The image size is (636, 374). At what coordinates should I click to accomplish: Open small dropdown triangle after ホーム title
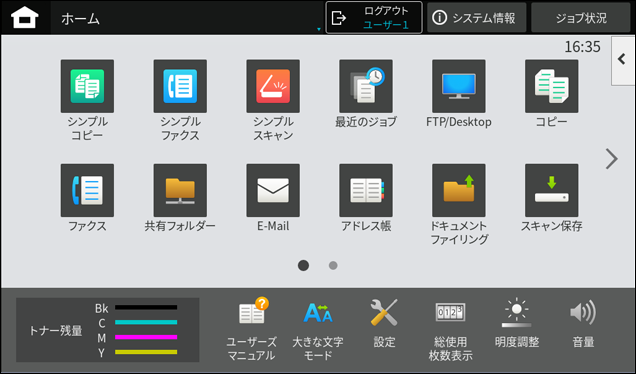(319, 29)
